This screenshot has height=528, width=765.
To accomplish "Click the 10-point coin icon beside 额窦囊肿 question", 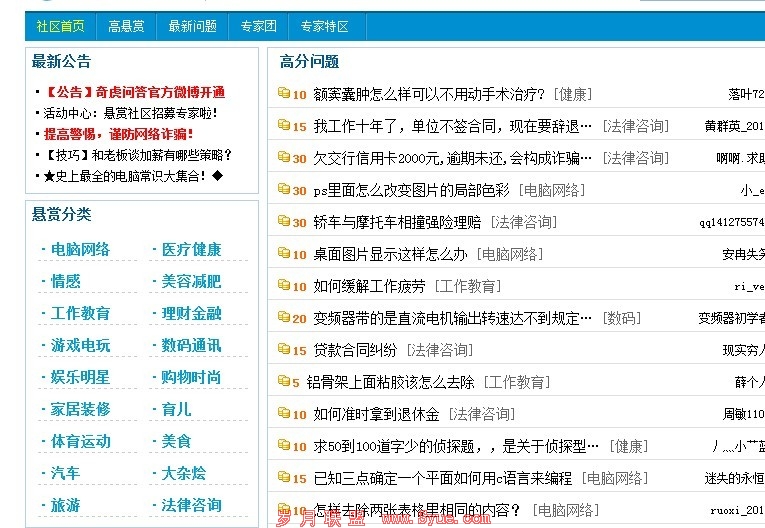I will tap(284, 94).
